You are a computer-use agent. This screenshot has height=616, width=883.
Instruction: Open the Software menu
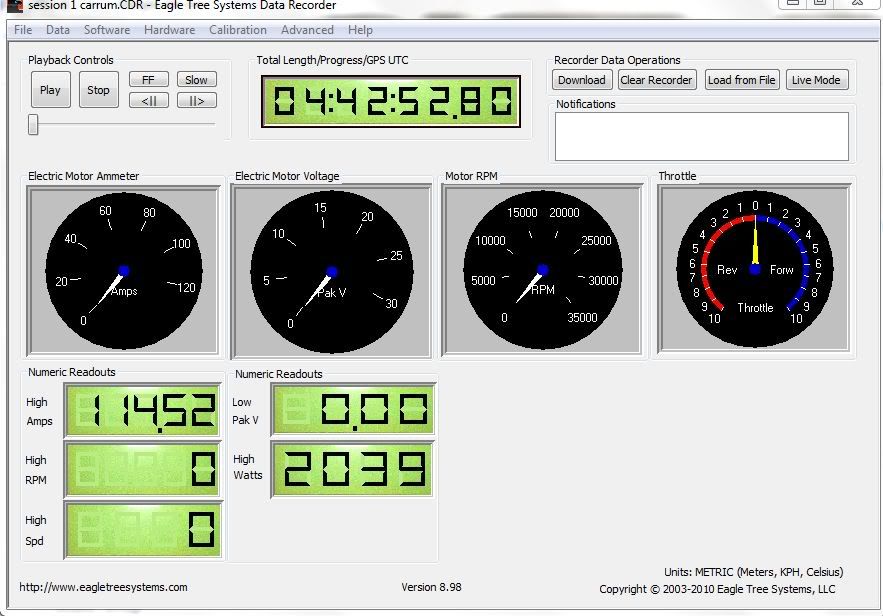click(x=107, y=30)
